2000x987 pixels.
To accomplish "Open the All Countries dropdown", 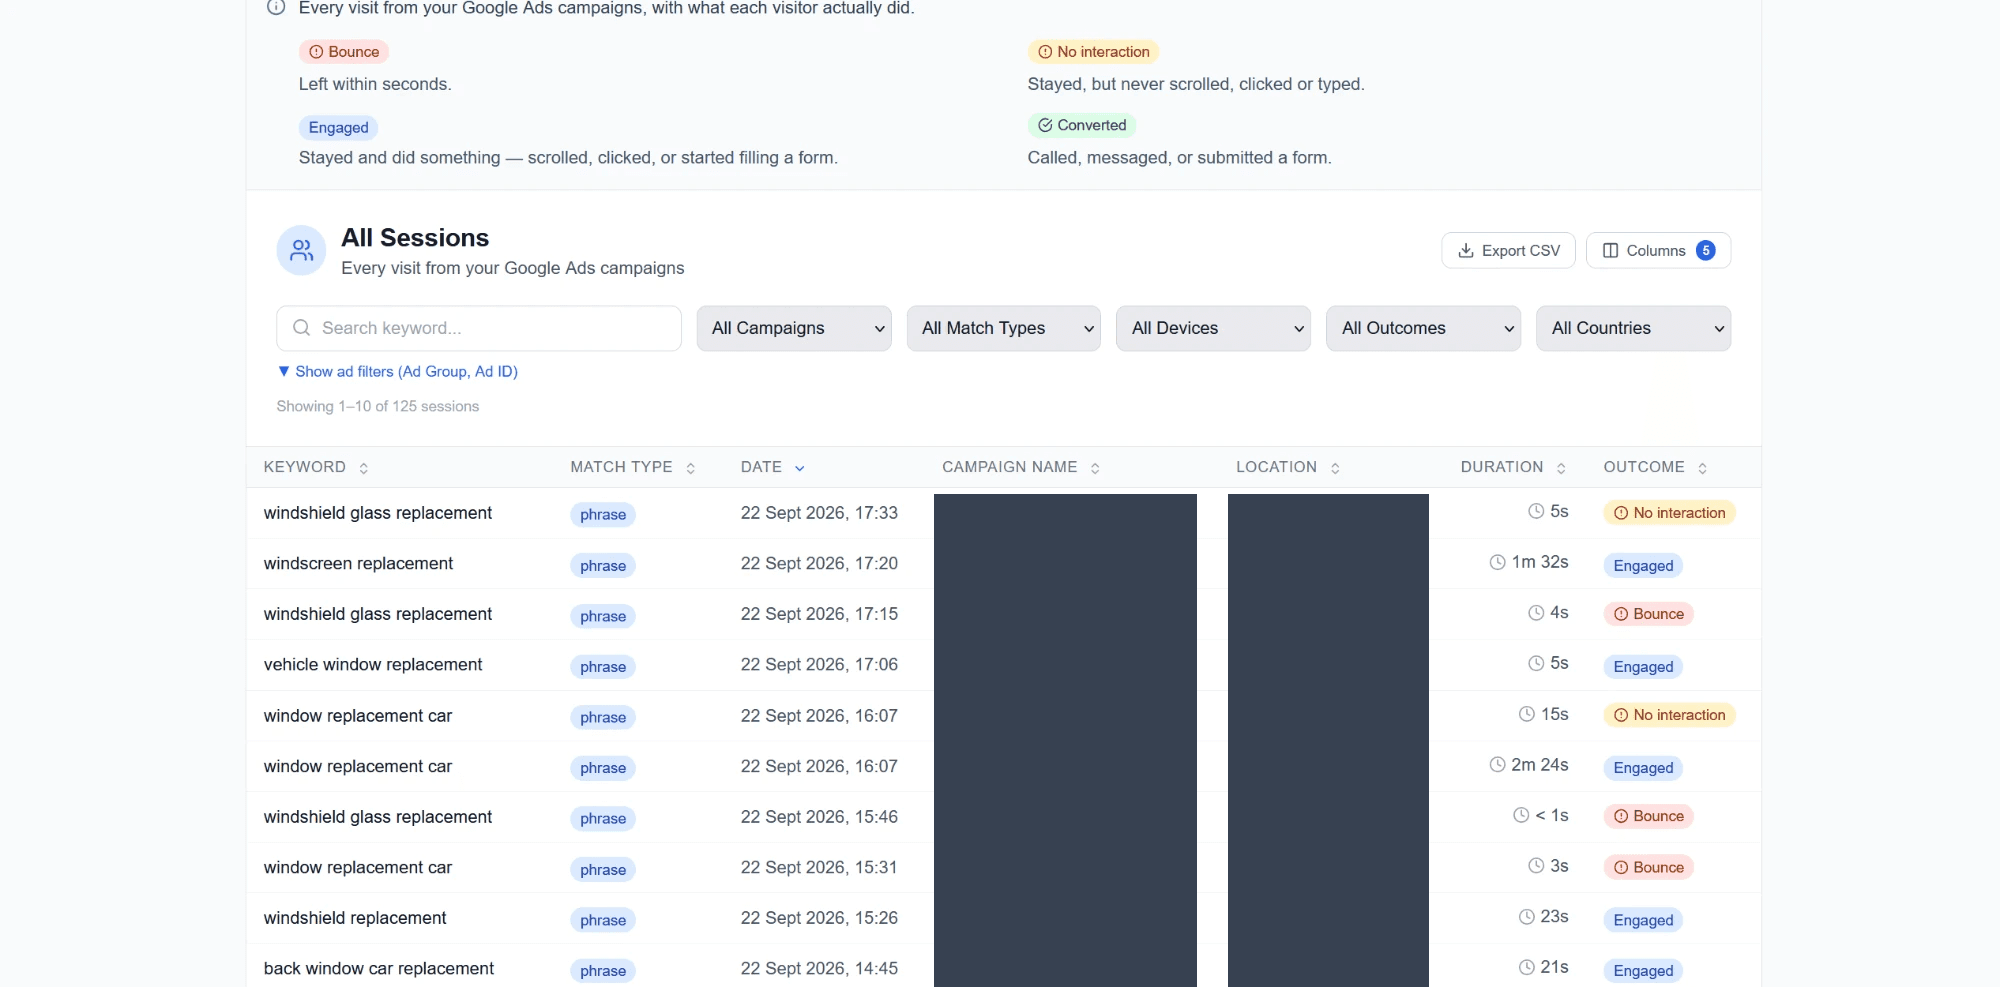I will [1634, 328].
